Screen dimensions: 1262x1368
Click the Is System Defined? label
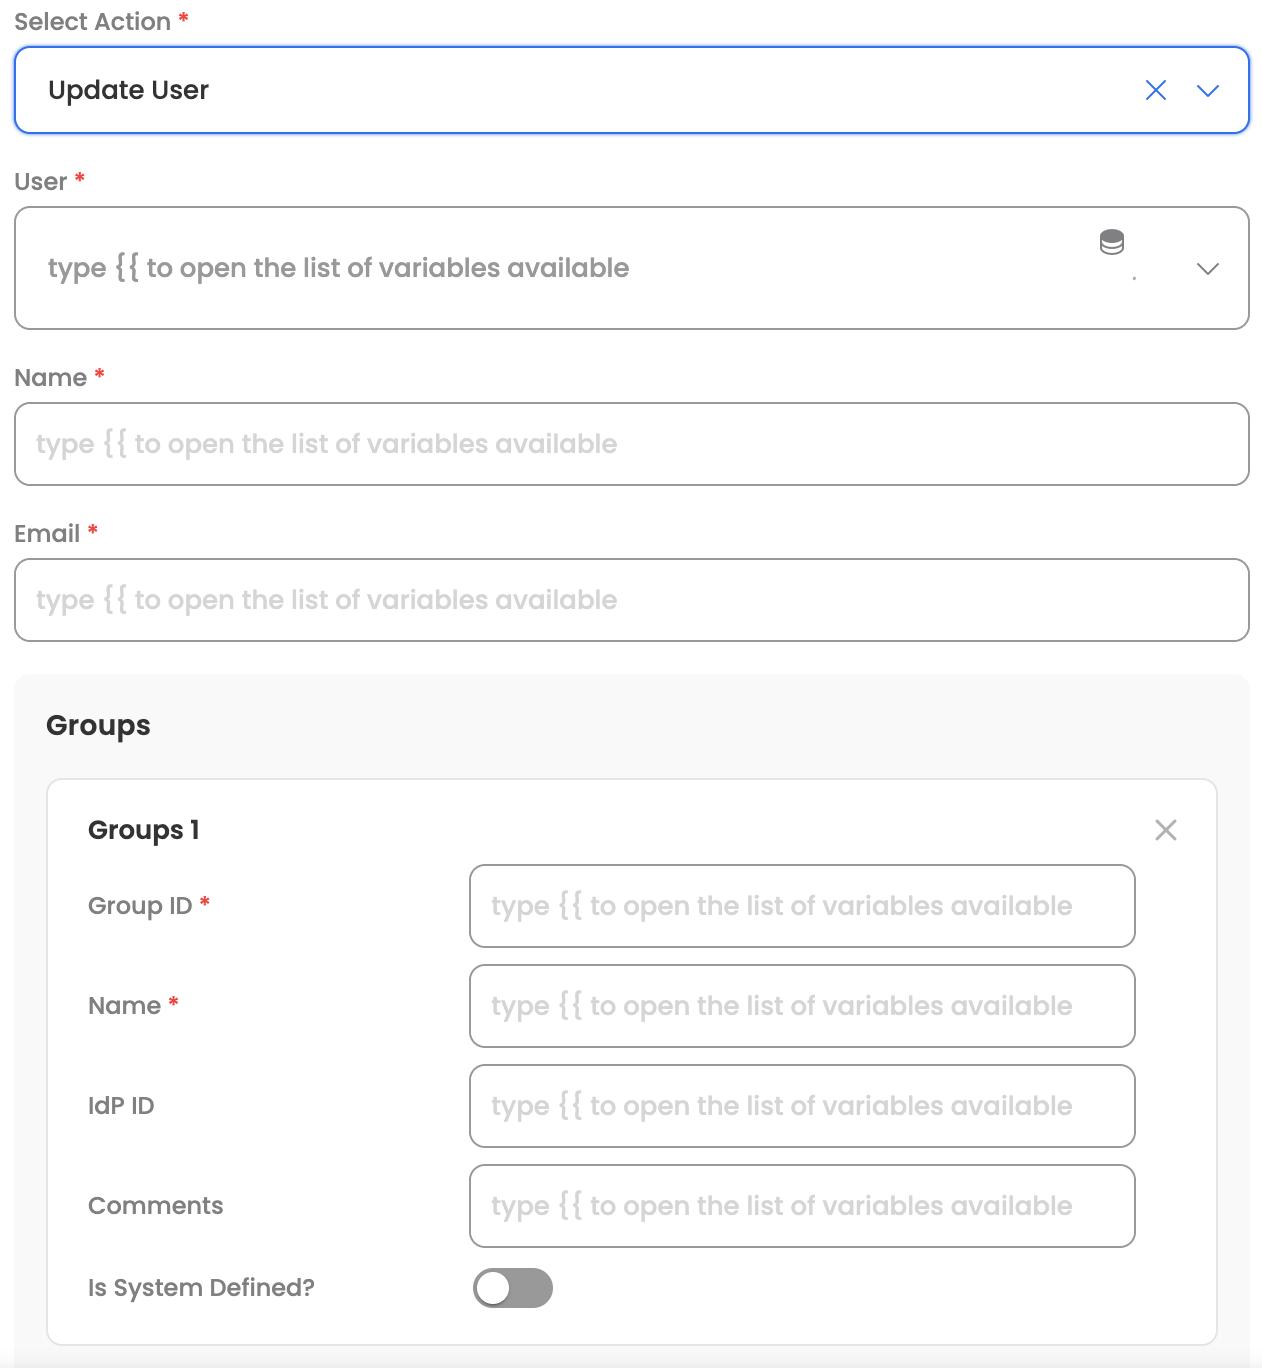[x=201, y=1288]
